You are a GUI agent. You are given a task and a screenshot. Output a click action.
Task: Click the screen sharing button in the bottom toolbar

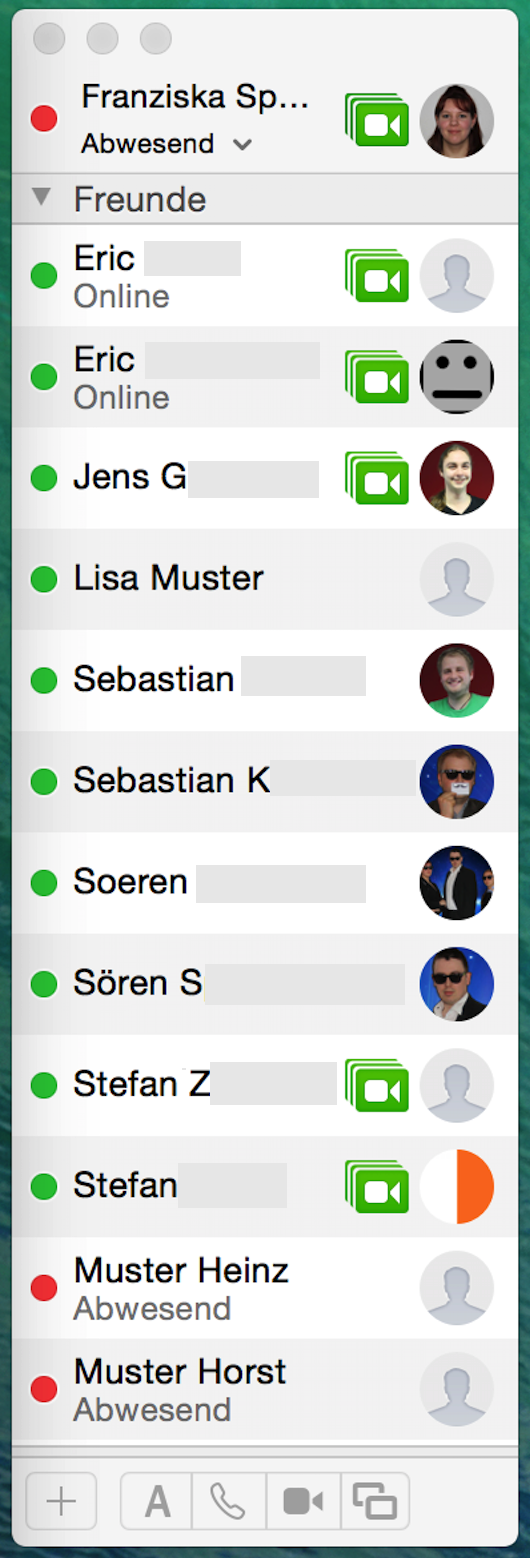point(375,1501)
